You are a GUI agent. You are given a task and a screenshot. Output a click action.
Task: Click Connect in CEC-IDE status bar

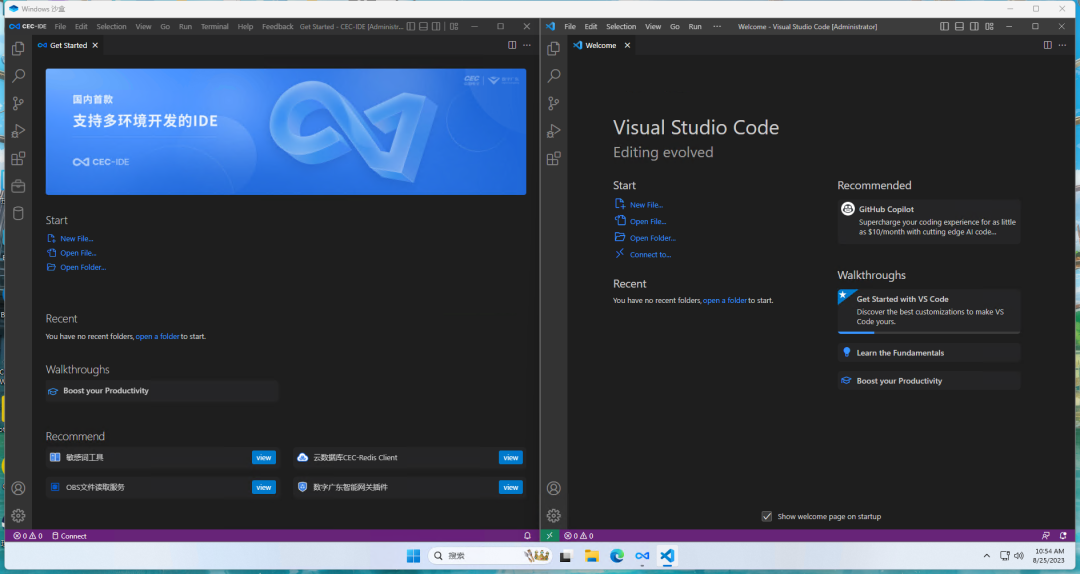tap(69, 535)
